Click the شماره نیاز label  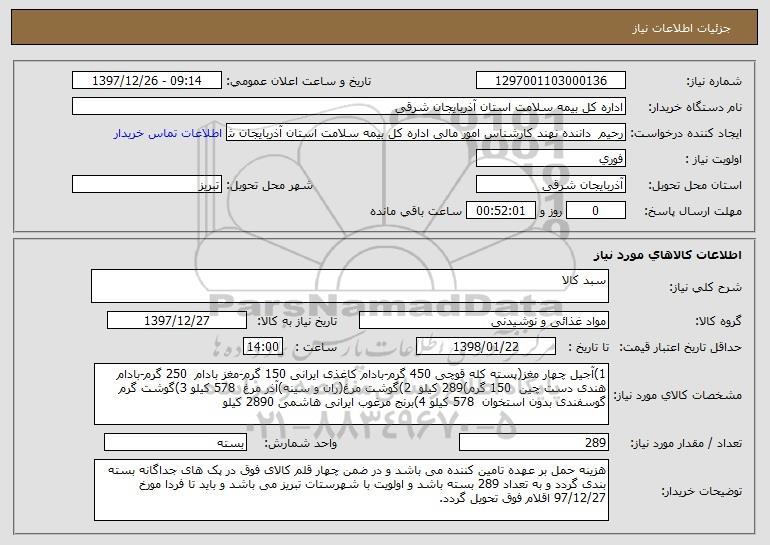pos(714,82)
